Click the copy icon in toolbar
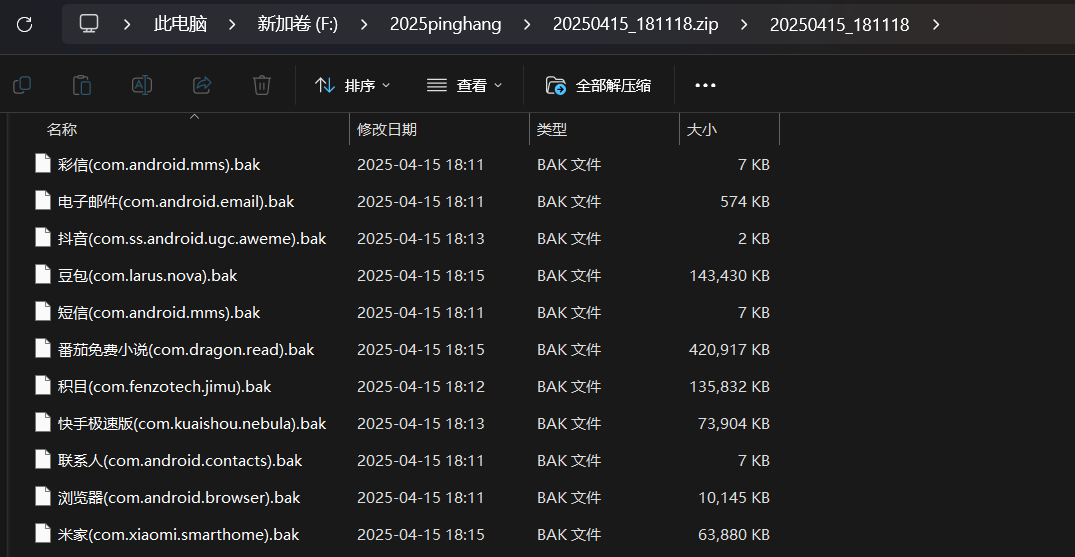Image resolution: width=1075 pixels, height=557 pixels. coord(22,85)
